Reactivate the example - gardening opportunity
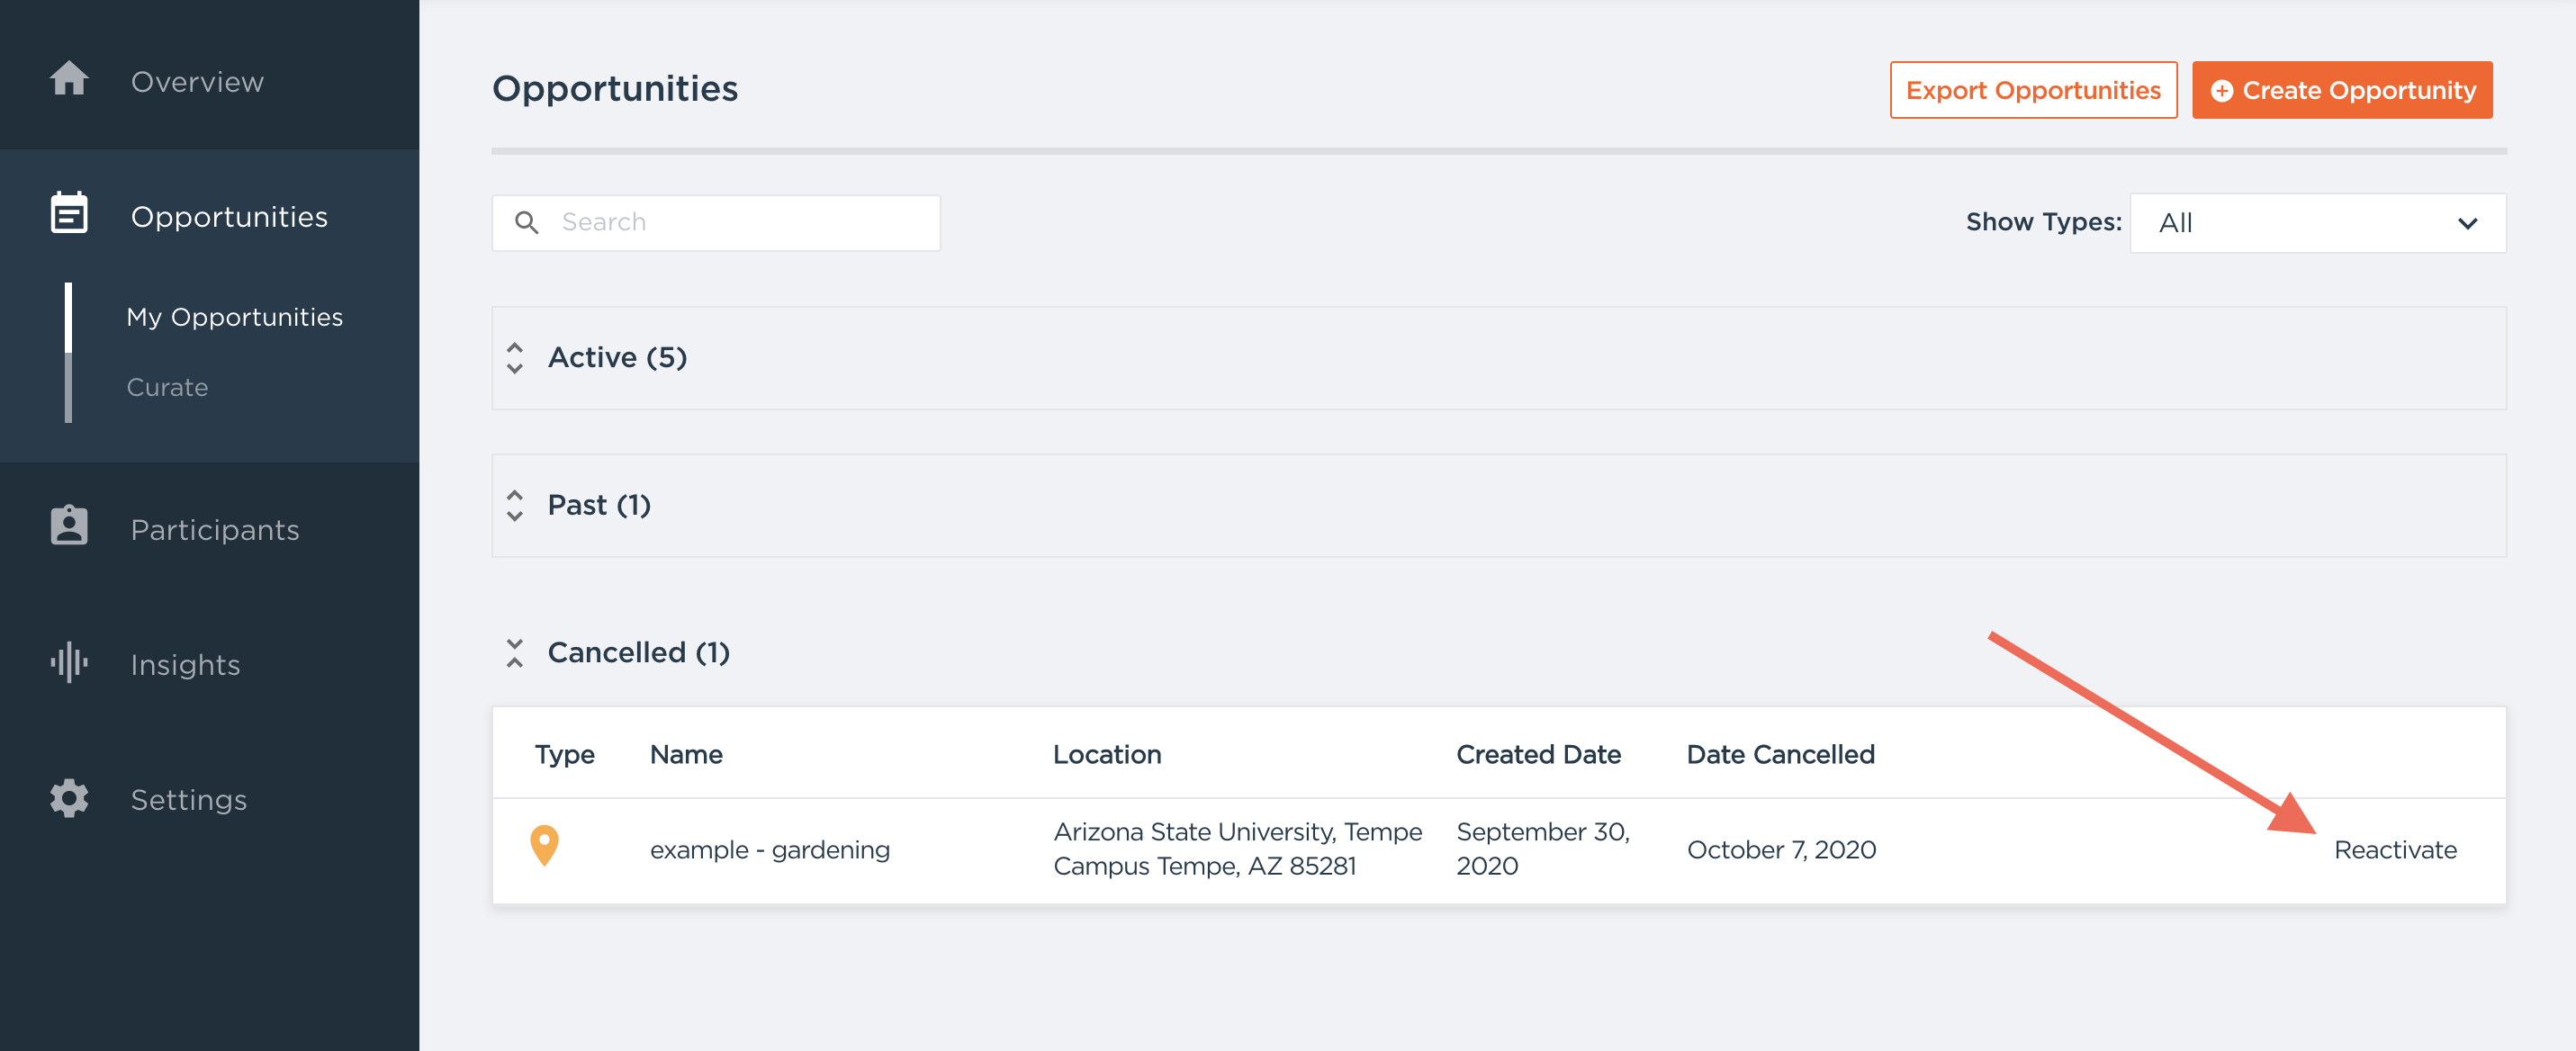Viewport: 2576px width, 1051px height. tap(2394, 849)
